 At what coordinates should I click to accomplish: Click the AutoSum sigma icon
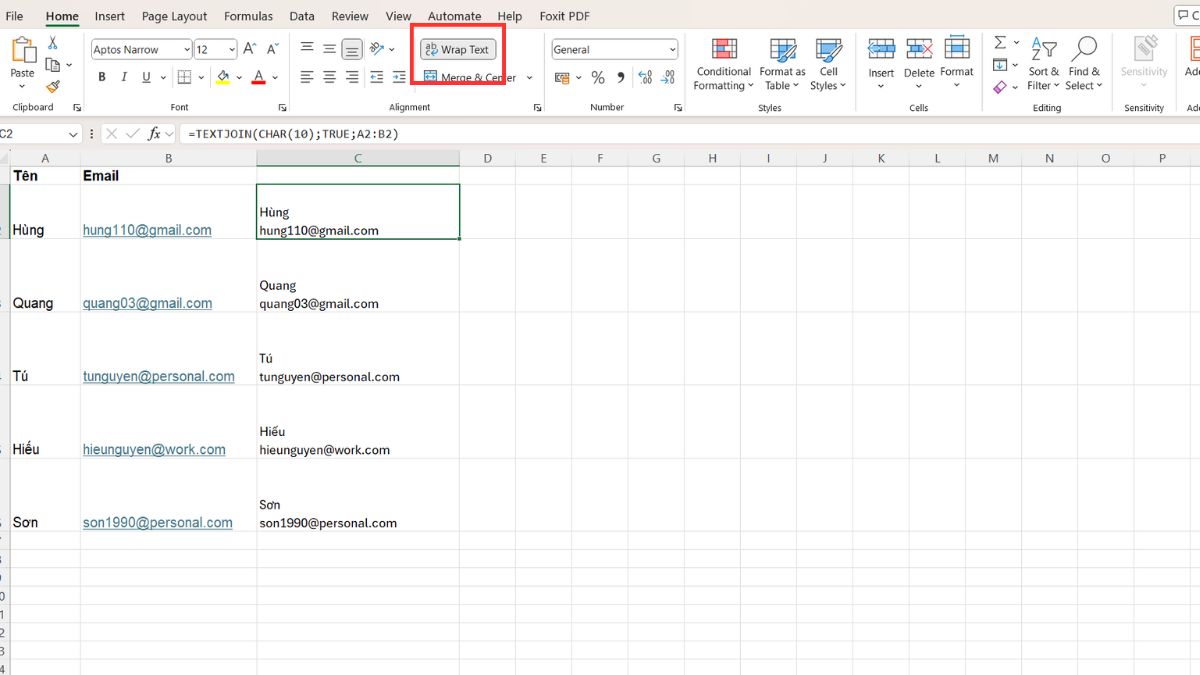1000,43
